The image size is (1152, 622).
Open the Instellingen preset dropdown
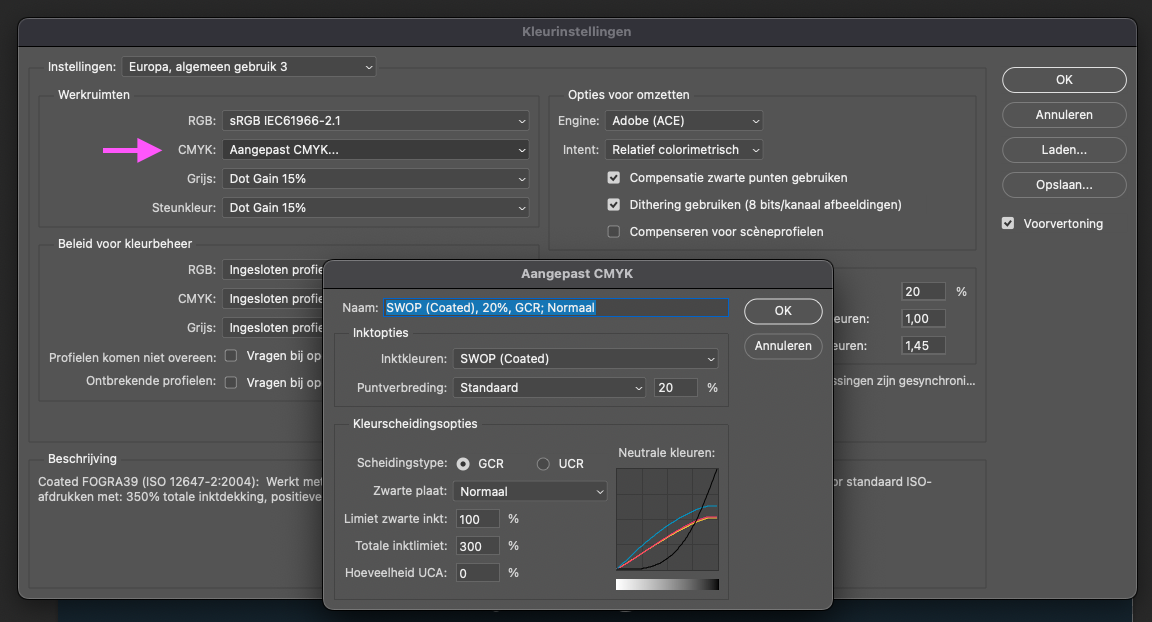249,67
